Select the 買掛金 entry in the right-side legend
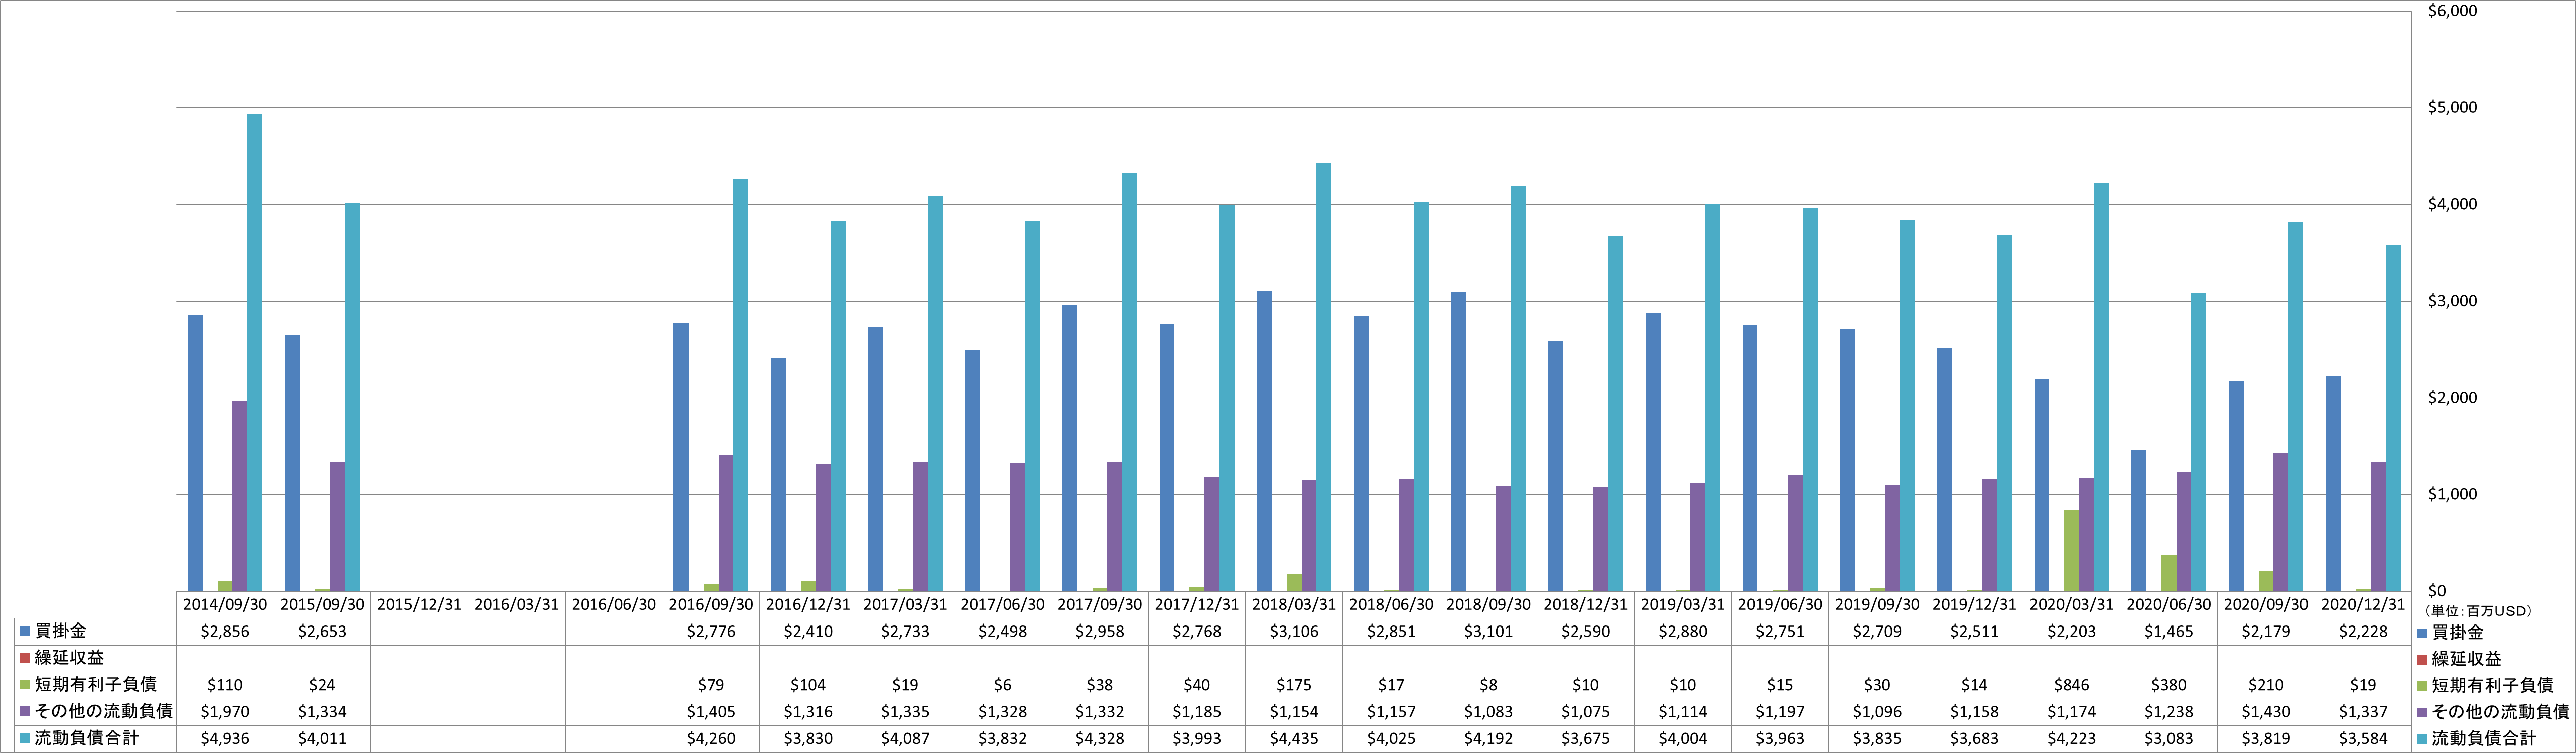 [2451, 632]
